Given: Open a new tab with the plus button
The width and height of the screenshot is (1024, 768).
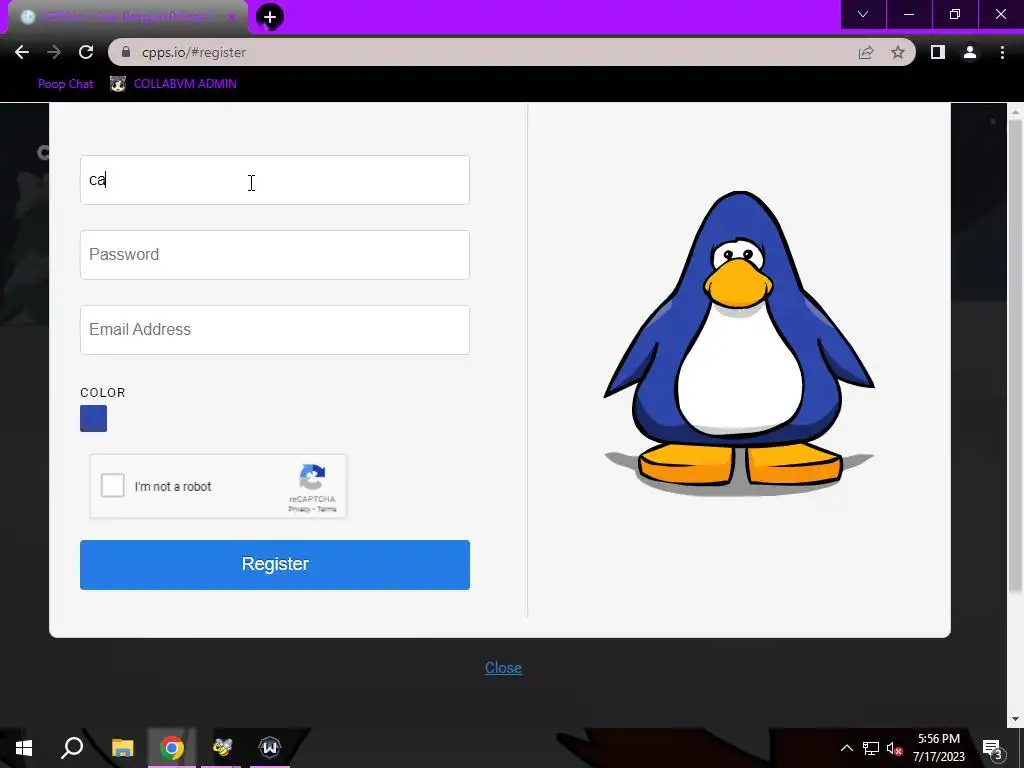Looking at the screenshot, I should [270, 17].
